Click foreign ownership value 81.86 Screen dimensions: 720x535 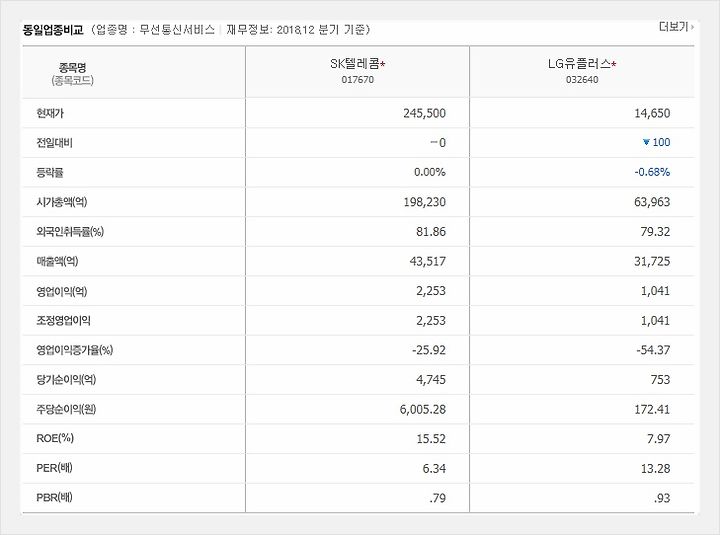(431, 231)
